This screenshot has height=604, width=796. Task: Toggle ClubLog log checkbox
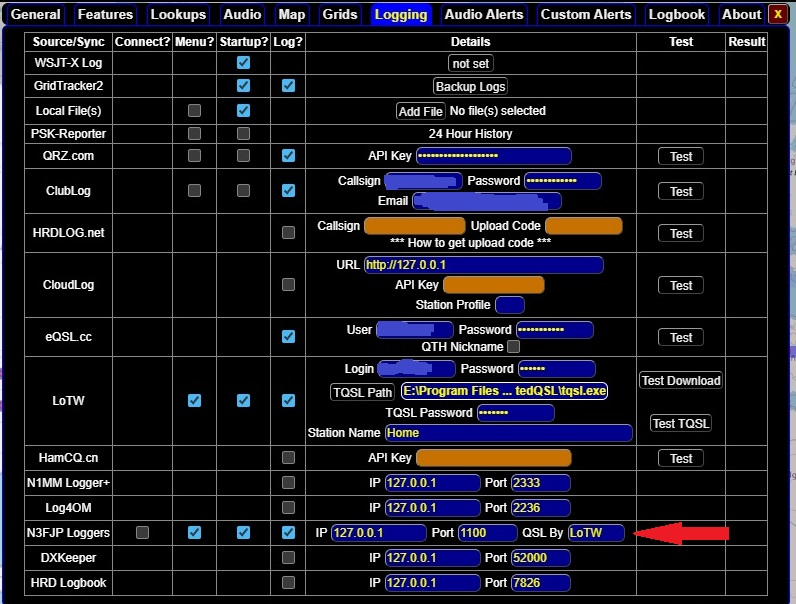coord(288,190)
